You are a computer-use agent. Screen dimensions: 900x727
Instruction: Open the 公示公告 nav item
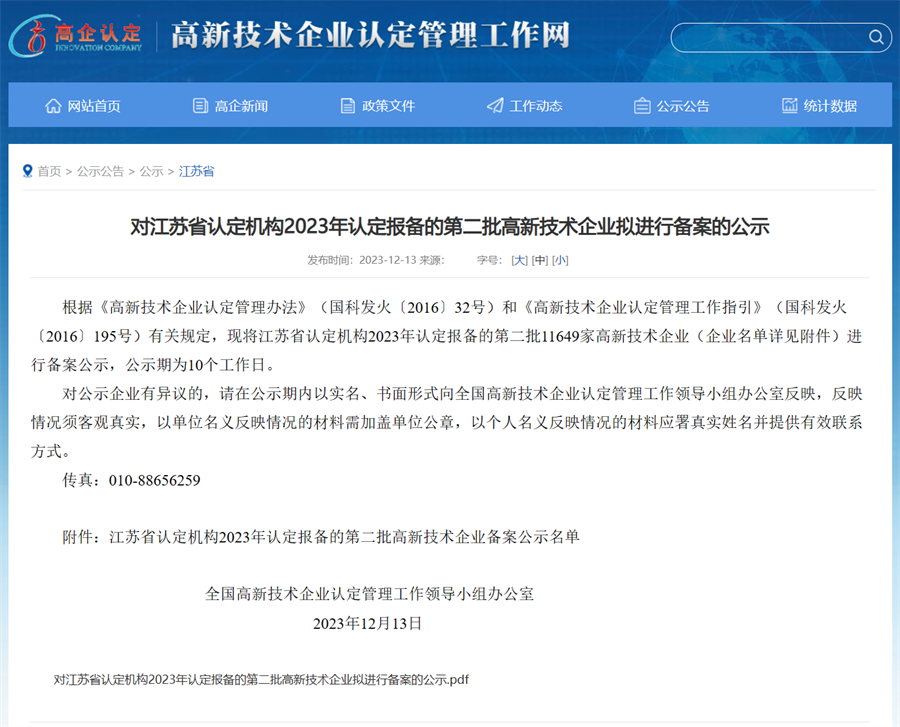[x=682, y=106]
